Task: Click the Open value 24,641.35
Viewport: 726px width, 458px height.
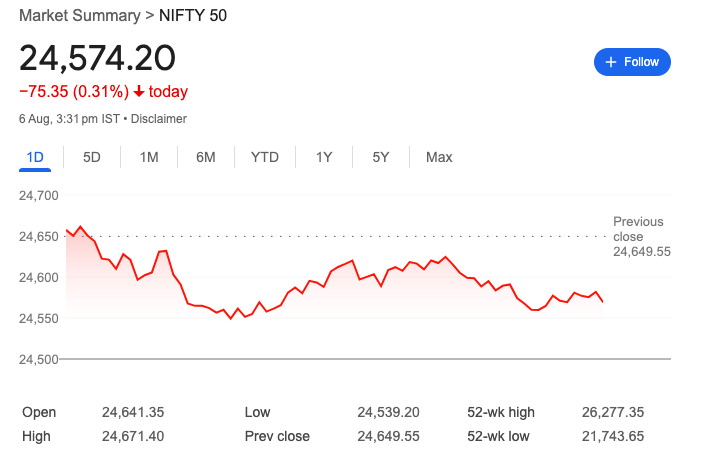Action: 133,412
